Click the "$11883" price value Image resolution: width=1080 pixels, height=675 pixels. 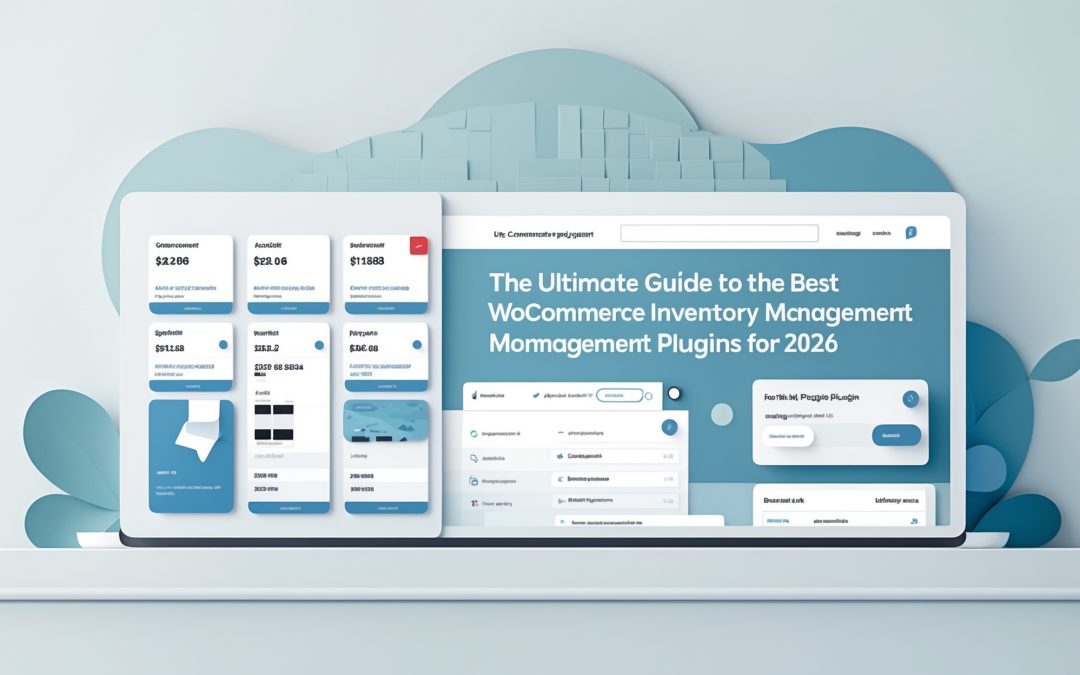pyautogui.click(x=367, y=261)
